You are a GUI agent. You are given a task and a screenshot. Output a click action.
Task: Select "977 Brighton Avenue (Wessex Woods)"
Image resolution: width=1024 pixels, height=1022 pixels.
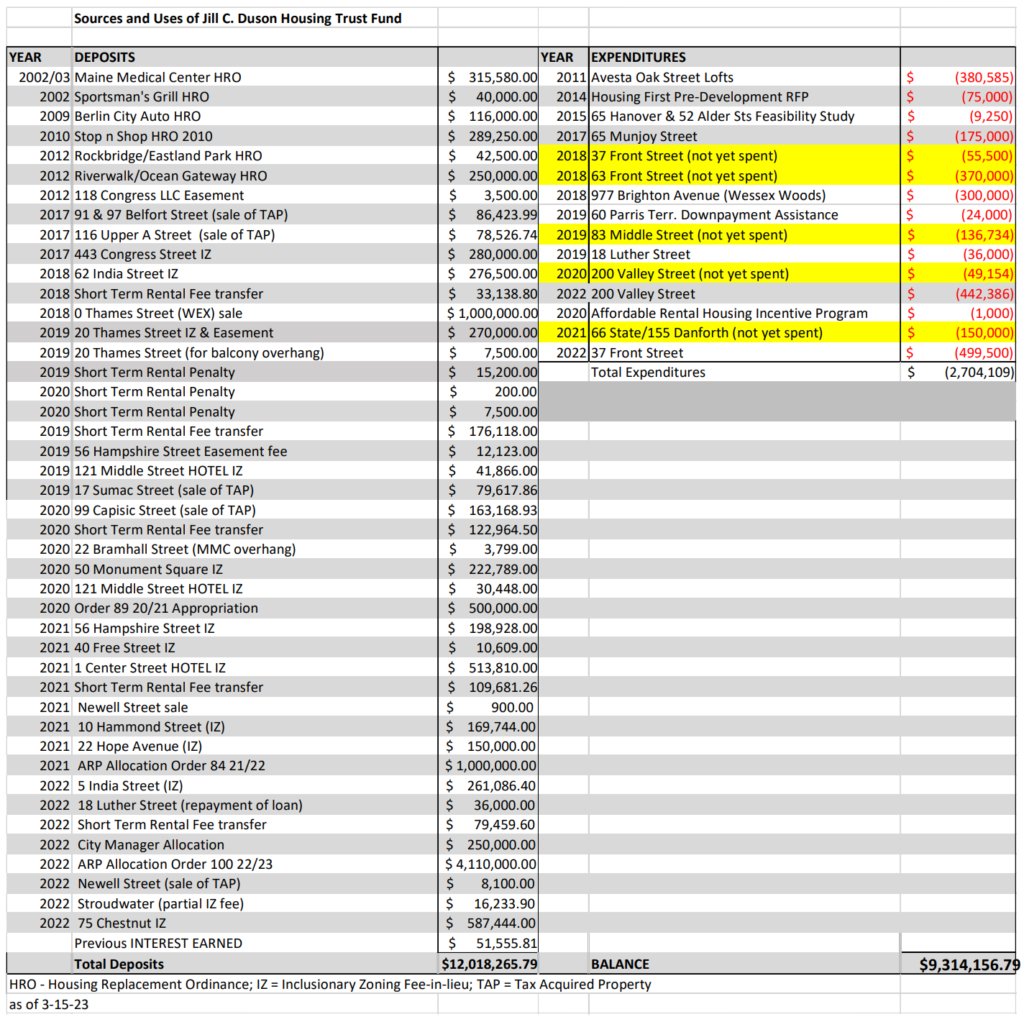pos(708,195)
